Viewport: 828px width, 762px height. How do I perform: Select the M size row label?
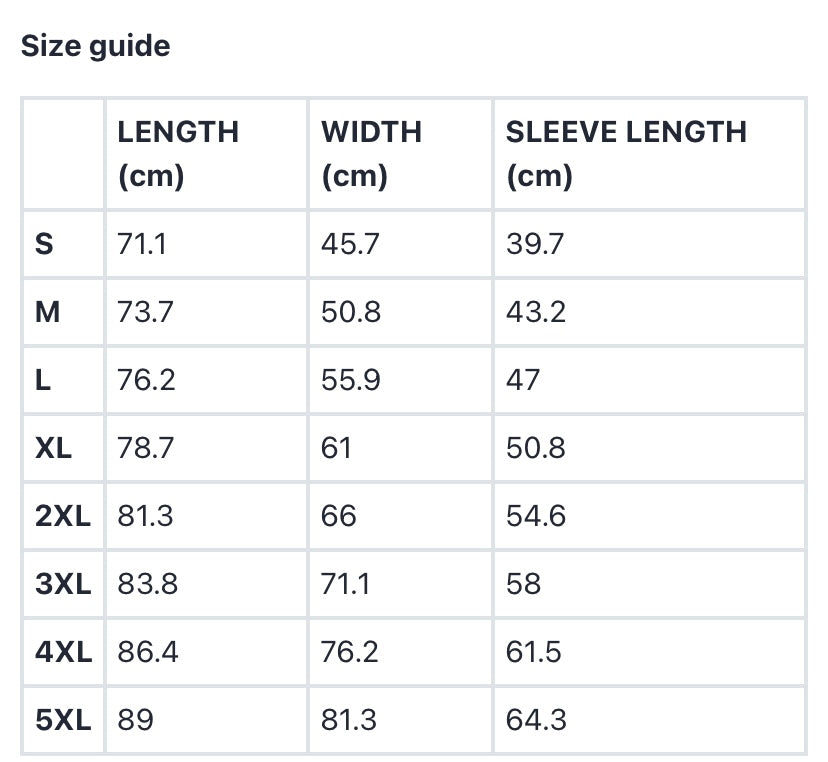tap(48, 312)
